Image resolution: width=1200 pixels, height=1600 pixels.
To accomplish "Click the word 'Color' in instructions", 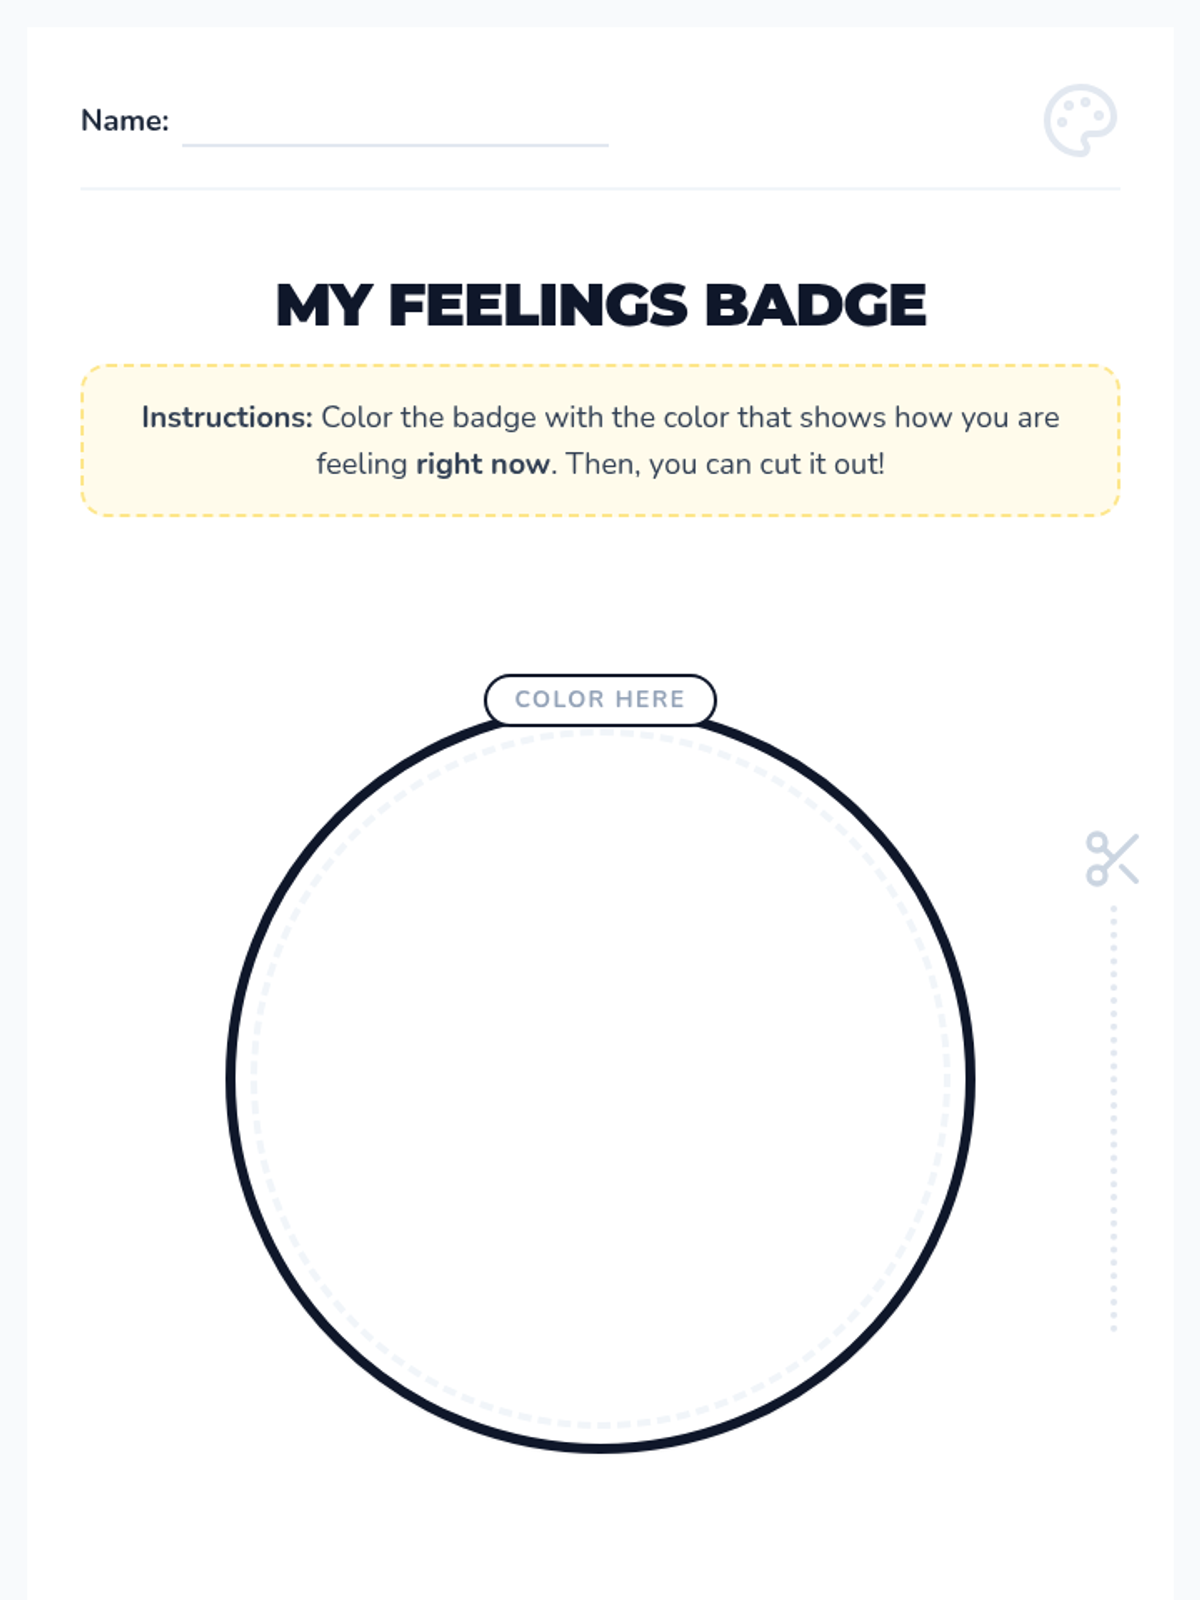I will pos(356,417).
